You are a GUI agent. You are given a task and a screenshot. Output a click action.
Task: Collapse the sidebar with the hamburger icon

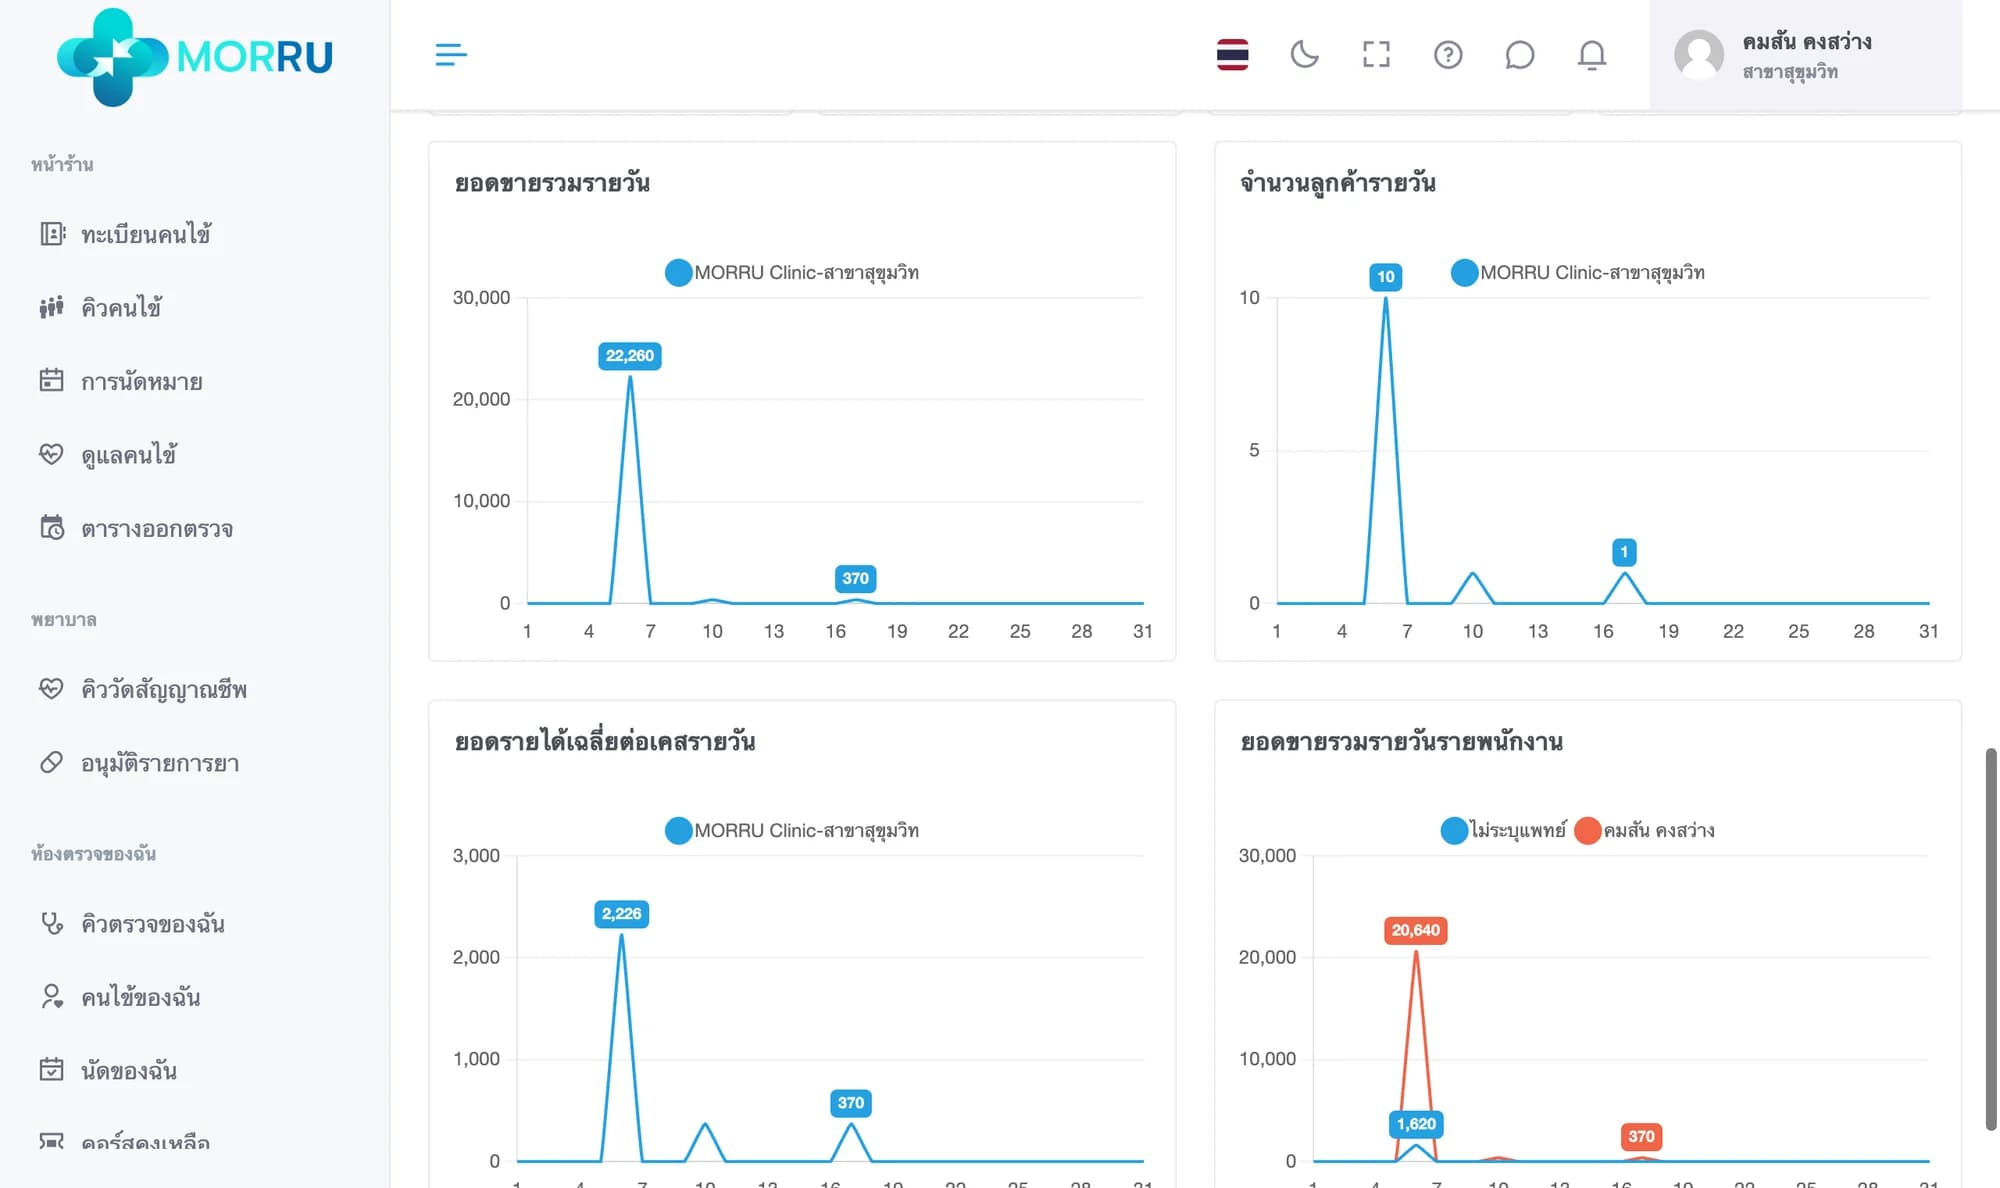coord(451,55)
